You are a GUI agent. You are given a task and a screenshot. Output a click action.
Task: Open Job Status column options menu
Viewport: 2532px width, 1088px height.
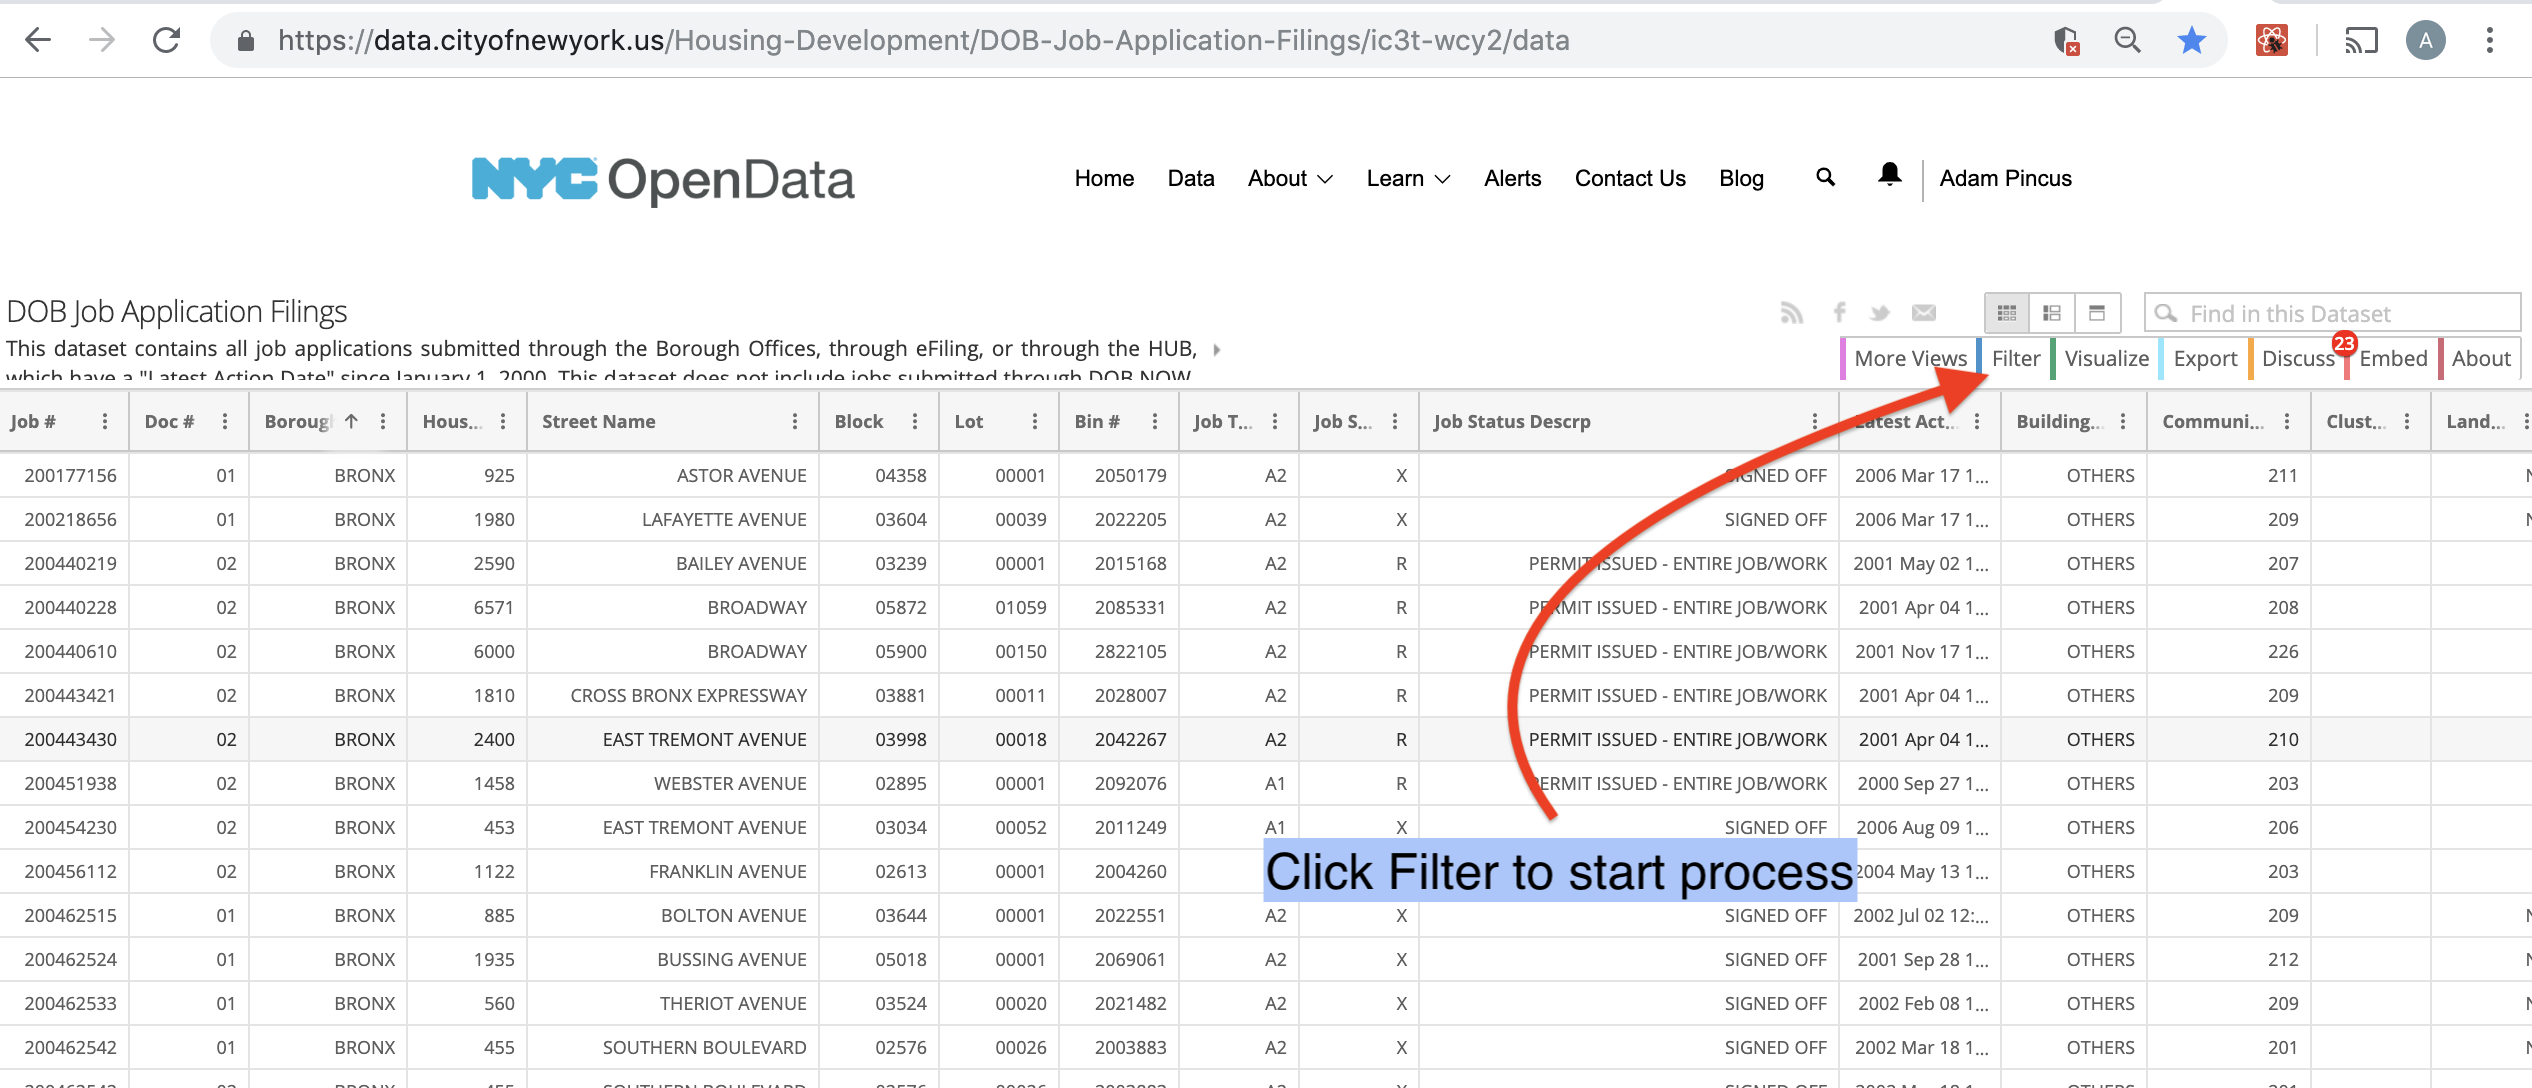coord(1395,421)
